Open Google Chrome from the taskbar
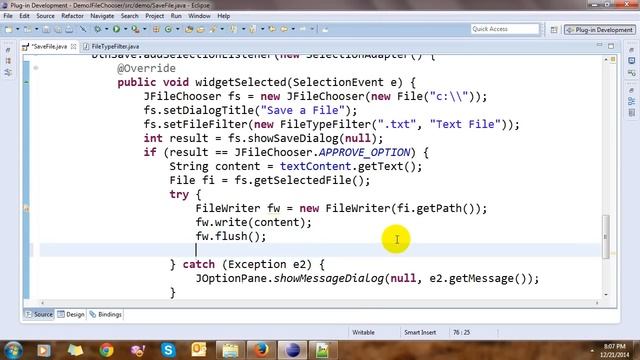The width and height of the screenshot is (640, 360). (x=107, y=350)
